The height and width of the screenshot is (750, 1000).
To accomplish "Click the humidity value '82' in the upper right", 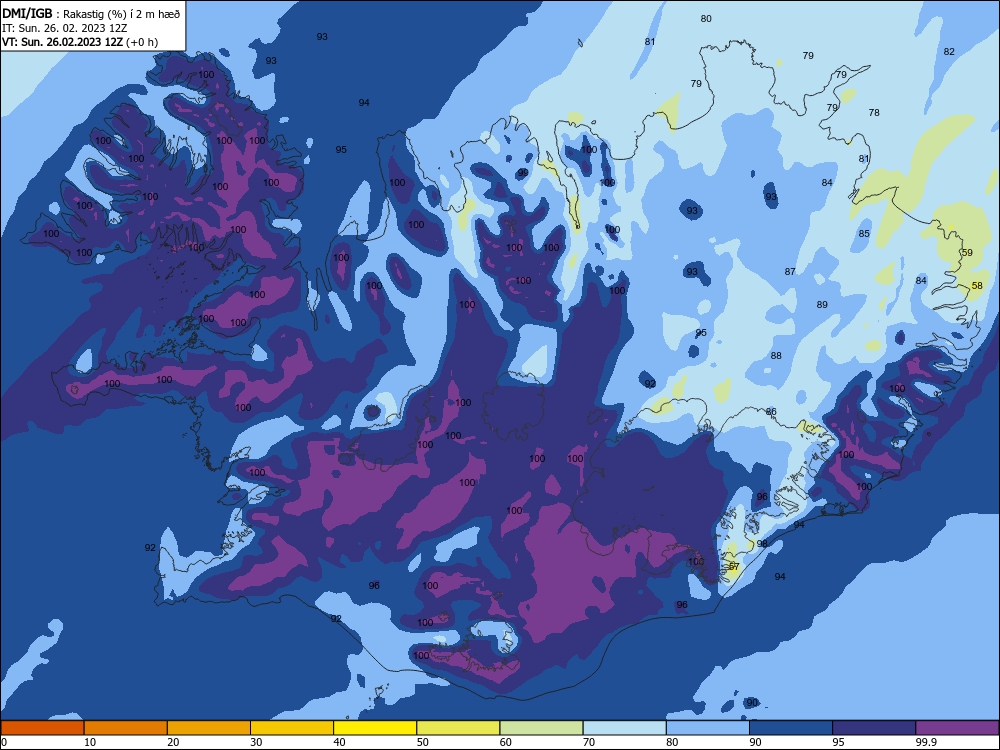I will [949, 52].
